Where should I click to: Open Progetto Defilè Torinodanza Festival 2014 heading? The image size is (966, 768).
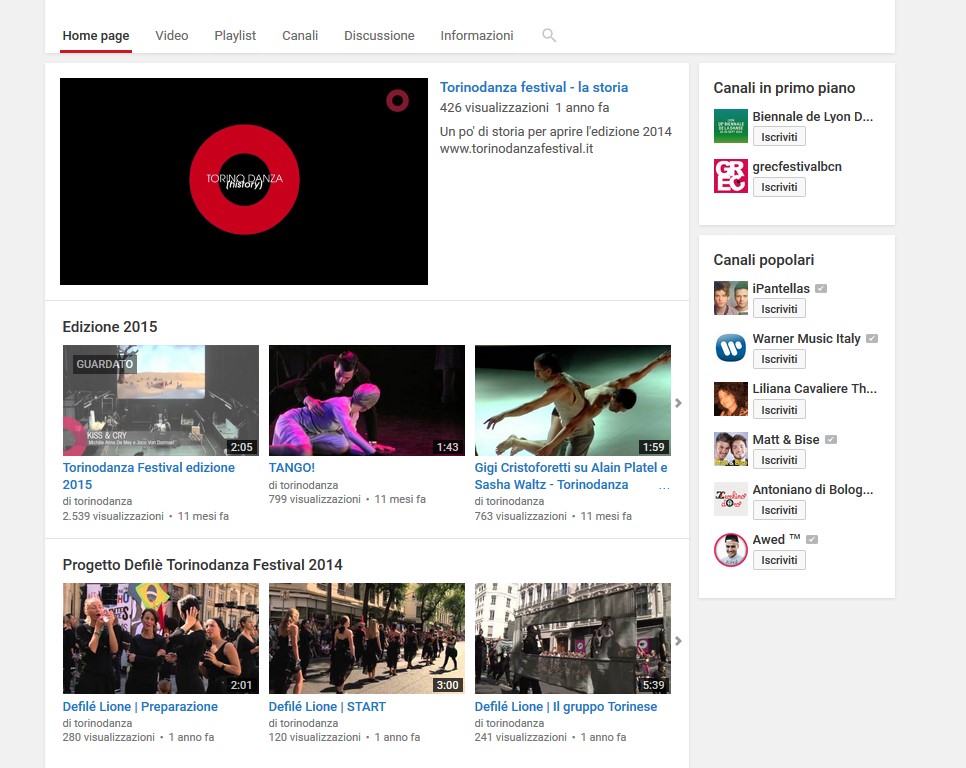click(x=203, y=565)
